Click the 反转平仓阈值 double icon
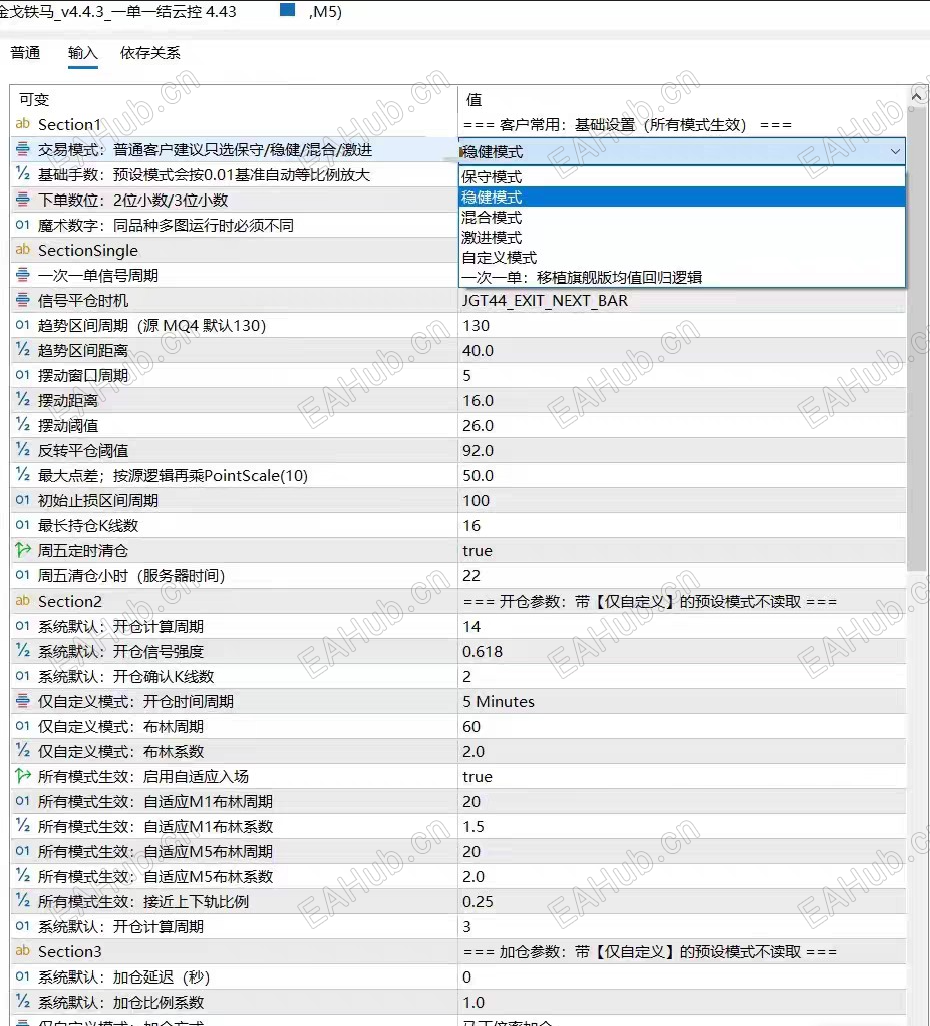930x1026 pixels. point(23,450)
